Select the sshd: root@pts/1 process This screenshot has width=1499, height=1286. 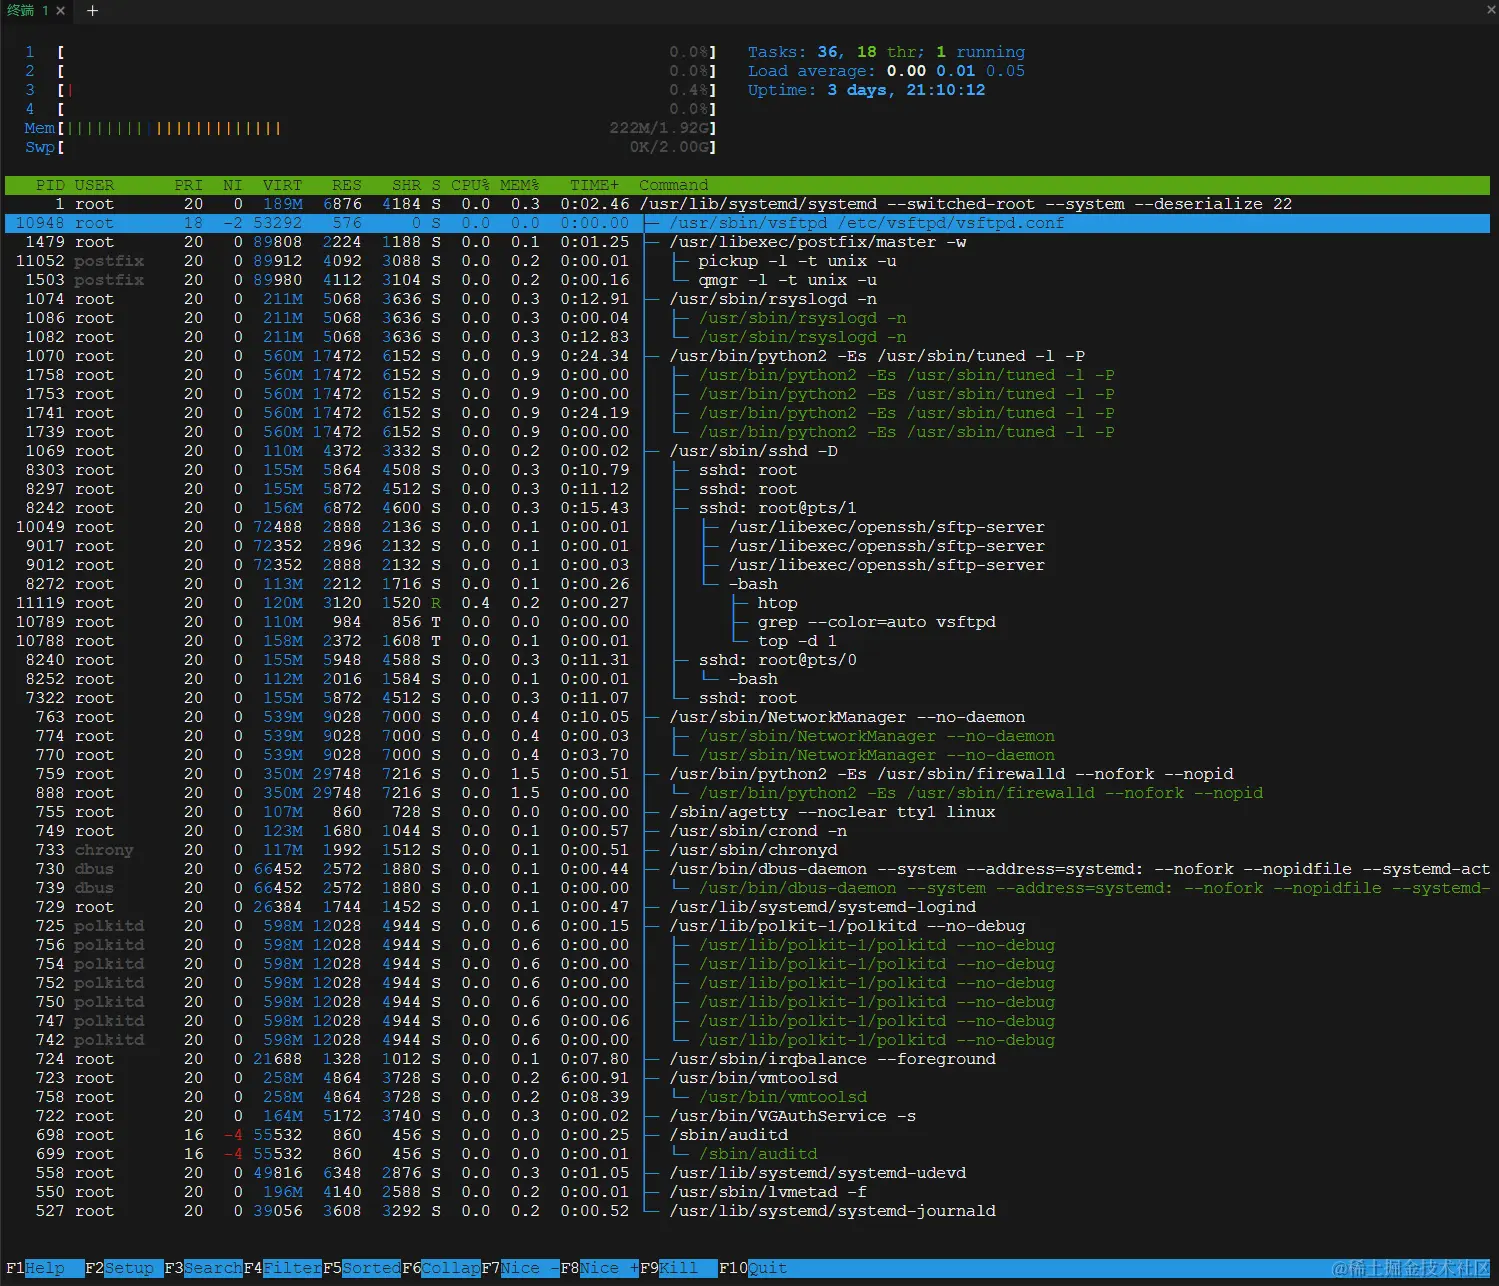pyautogui.click(x=747, y=508)
